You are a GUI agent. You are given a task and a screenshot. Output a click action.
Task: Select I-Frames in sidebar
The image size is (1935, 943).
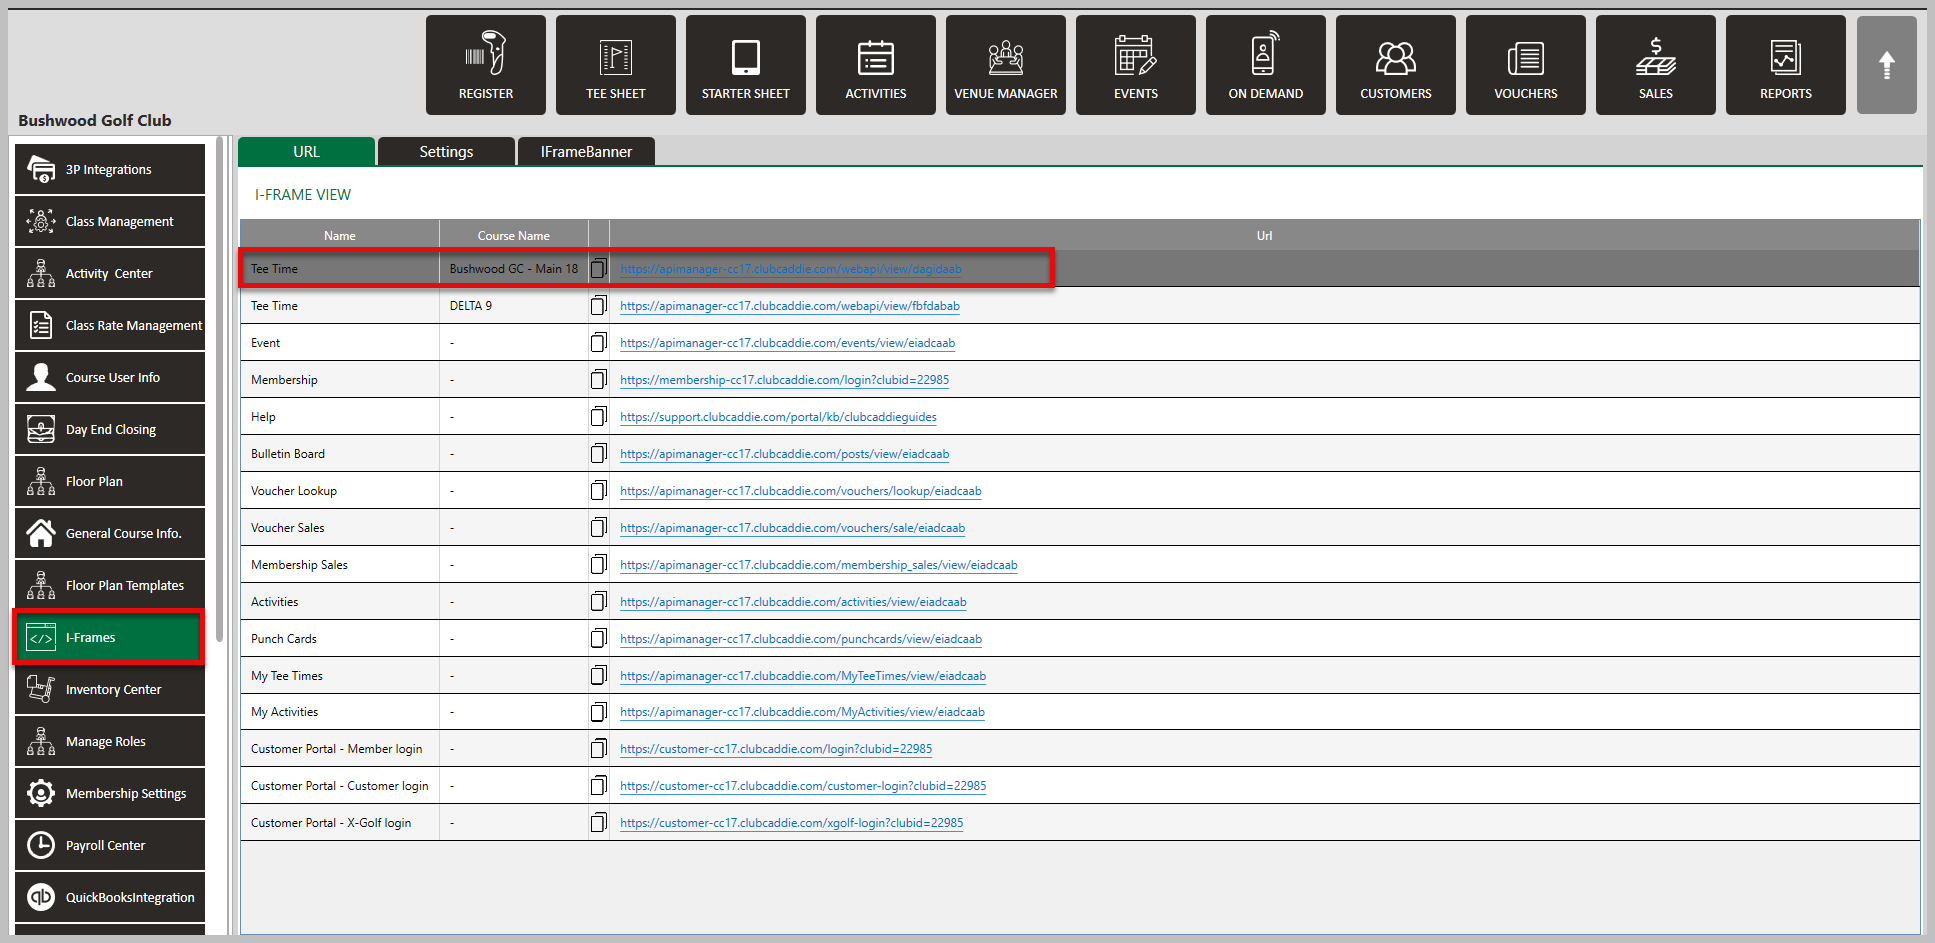point(110,637)
